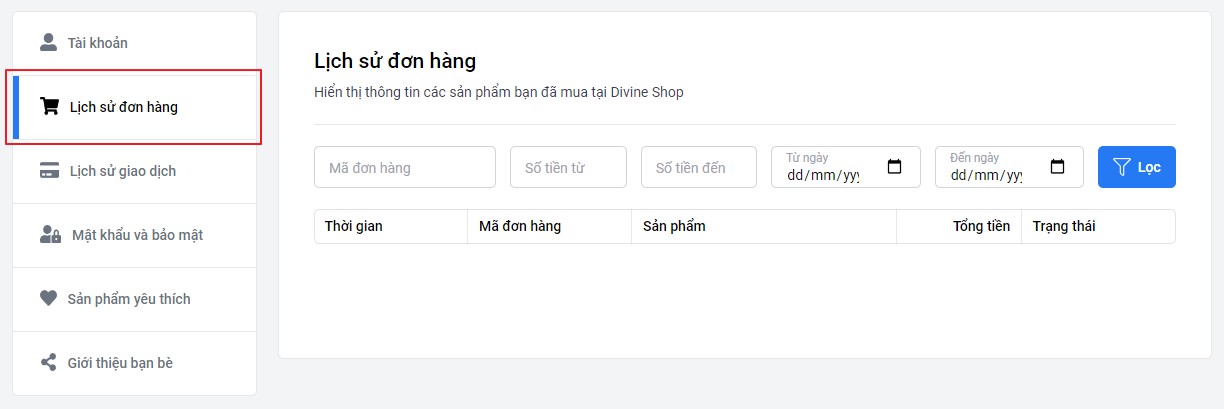This screenshot has height=409, width=1224.
Task: Click the user icon beside Tài khoản
Action: click(48, 42)
